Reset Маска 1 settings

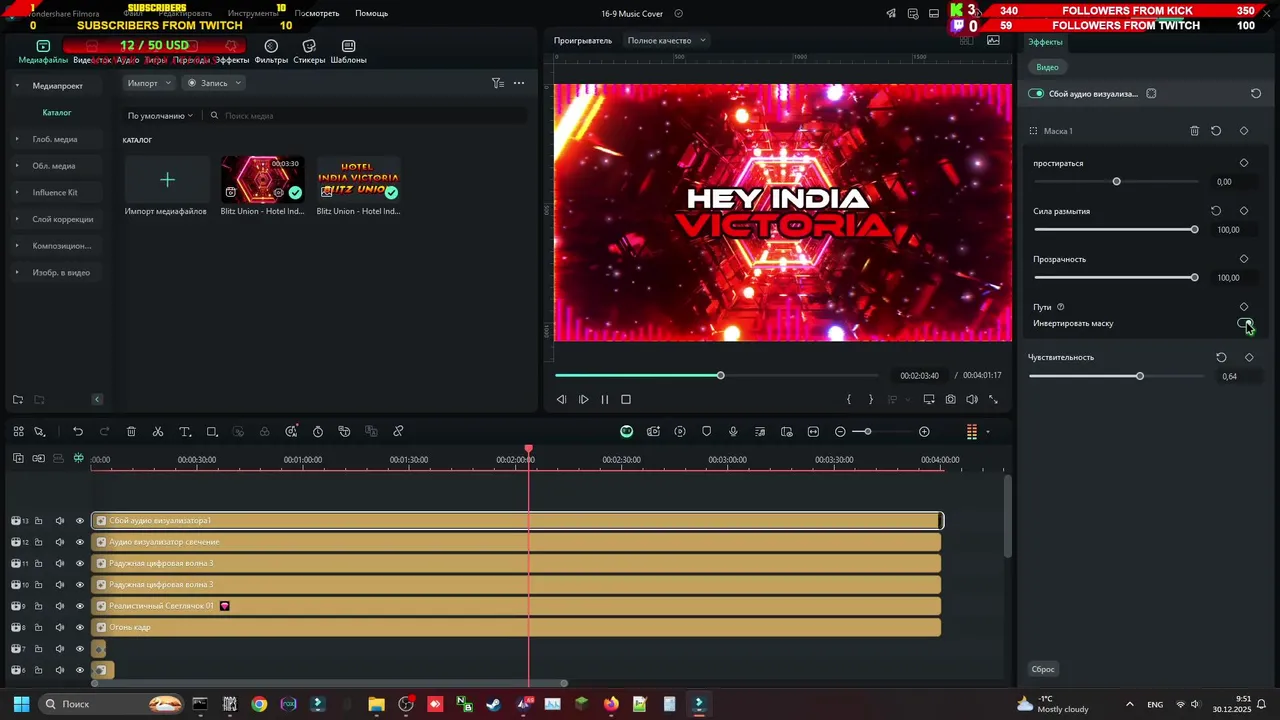[x=1216, y=131]
